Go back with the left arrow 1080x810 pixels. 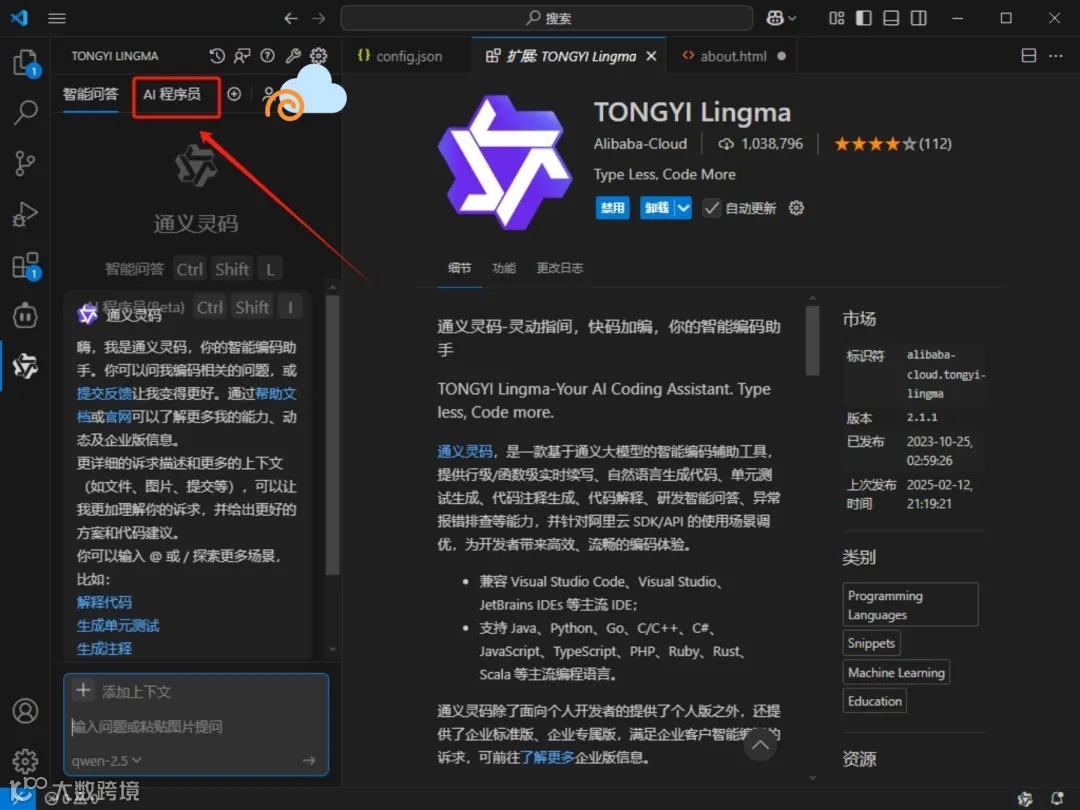[291, 18]
